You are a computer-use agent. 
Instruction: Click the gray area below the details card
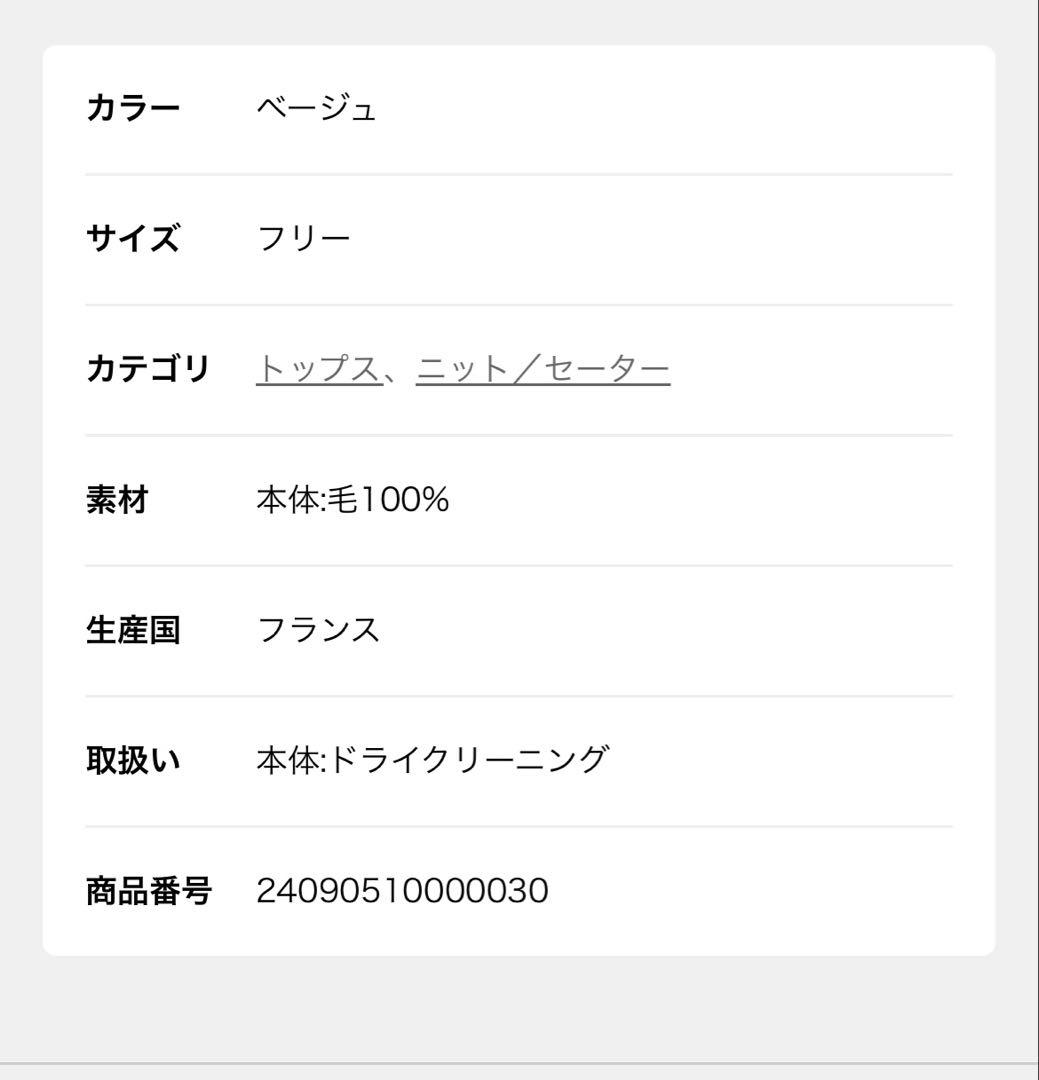[x=519, y=1008]
